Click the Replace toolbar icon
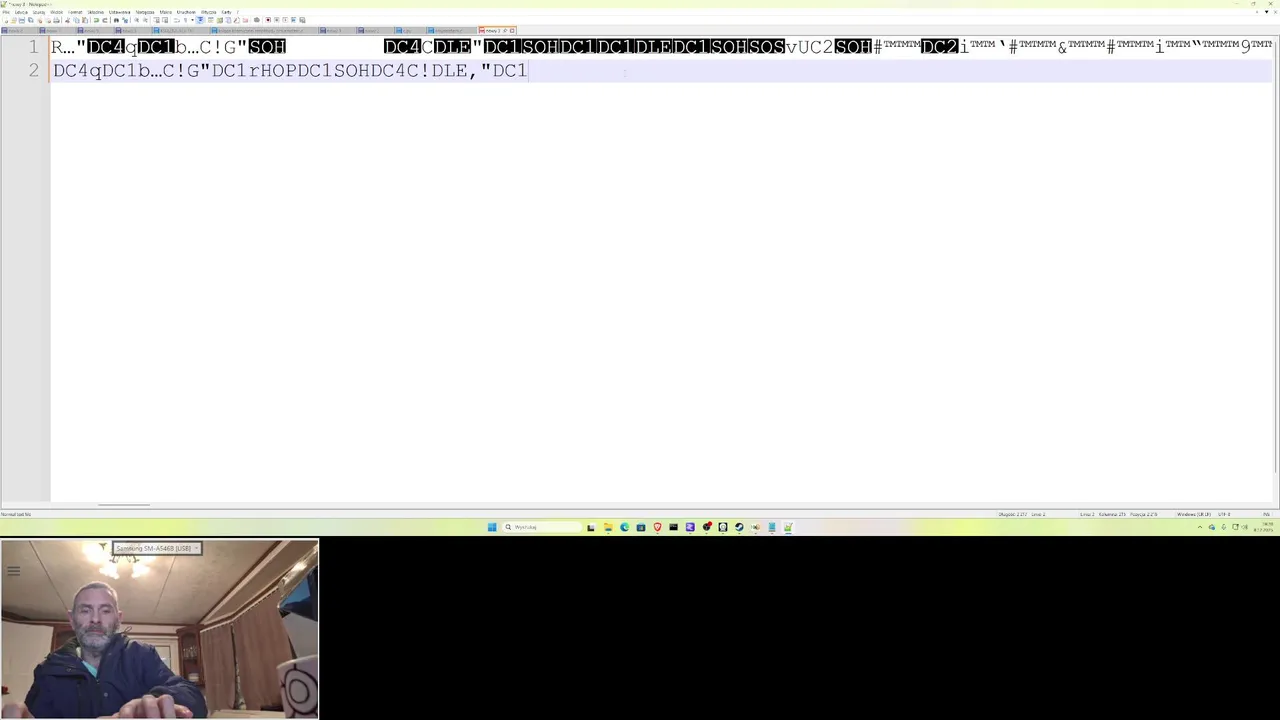 pyautogui.click(x=125, y=20)
